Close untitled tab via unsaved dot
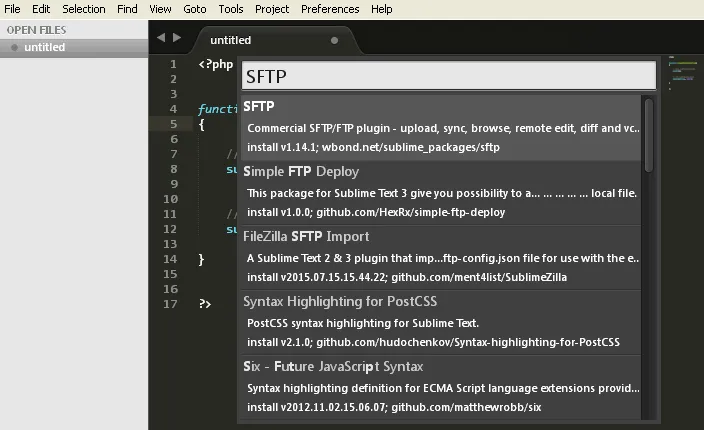 pos(334,40)
